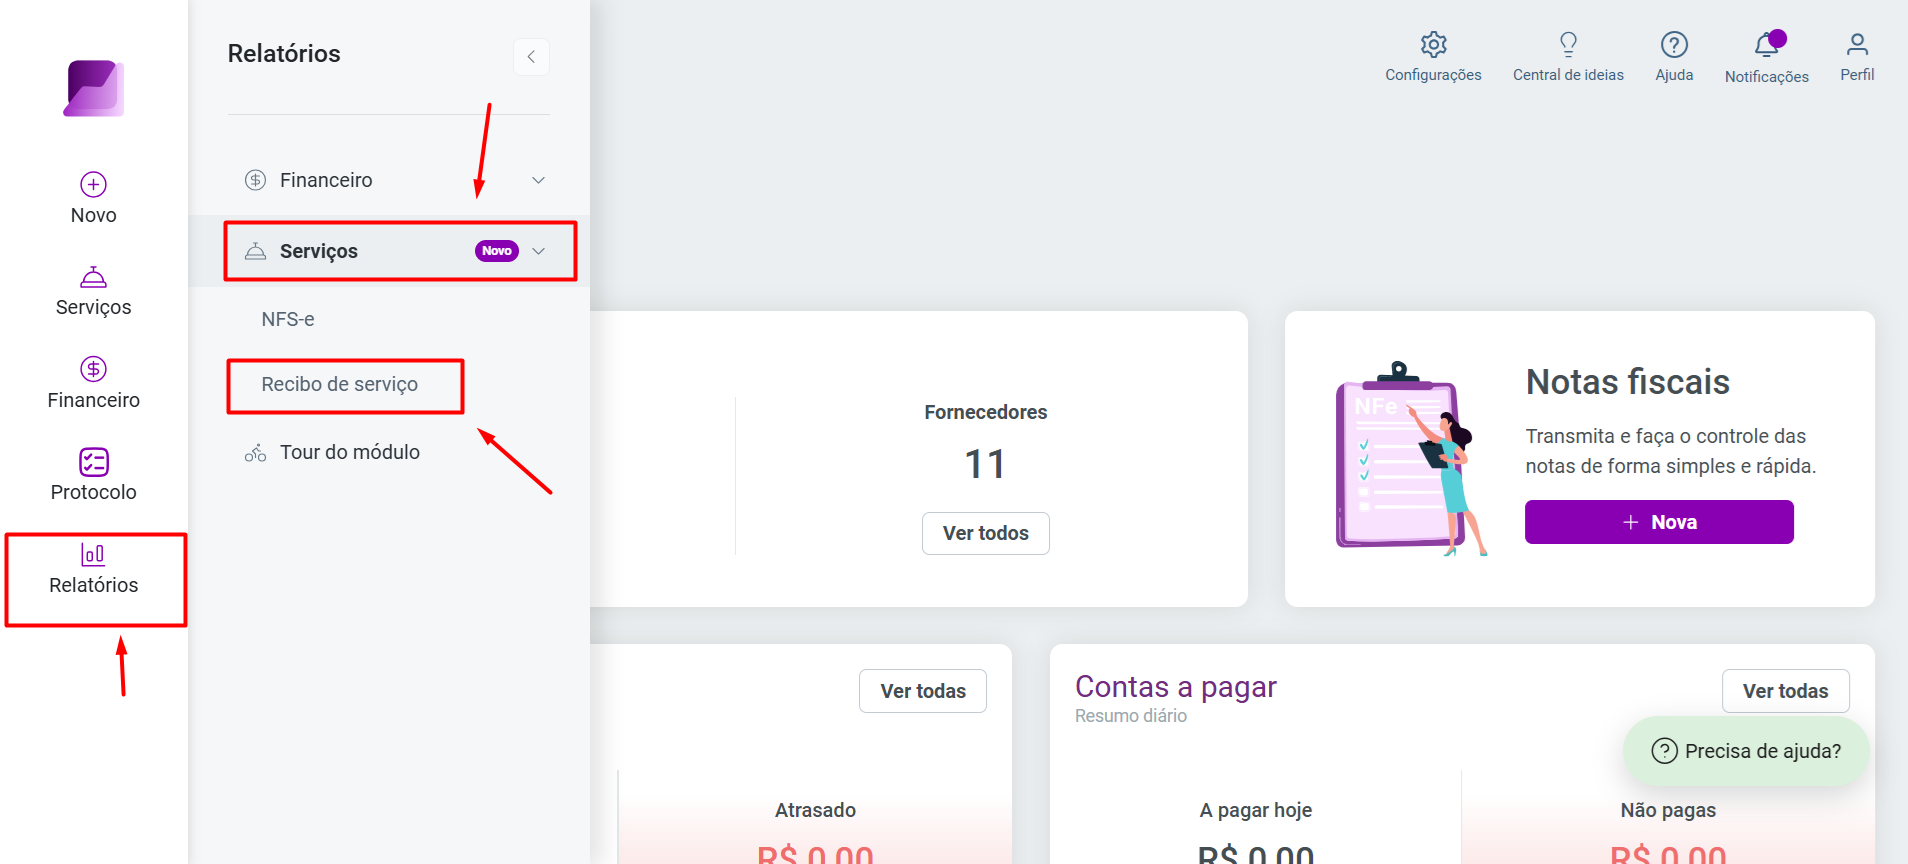Click the Relatórios panel title
1908x864 pixels.
284,53
